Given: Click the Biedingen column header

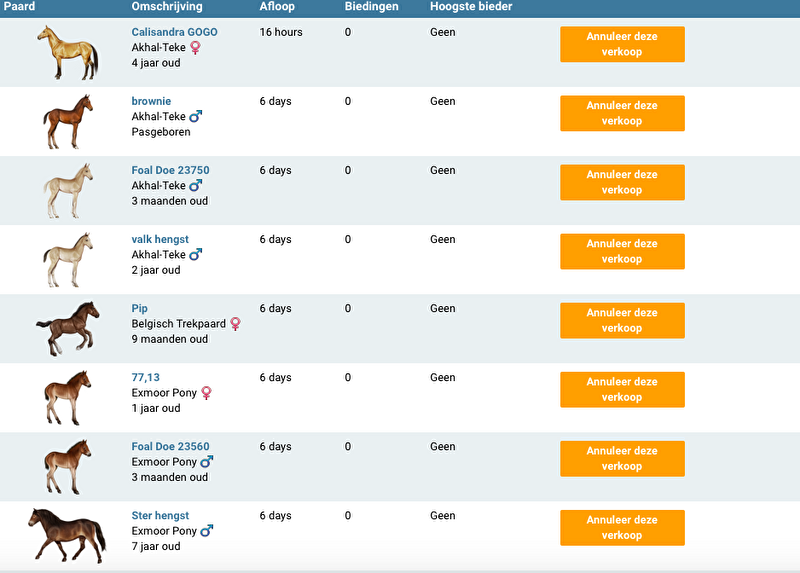Looking at the screenshot, I should click(x=371, y=7).
